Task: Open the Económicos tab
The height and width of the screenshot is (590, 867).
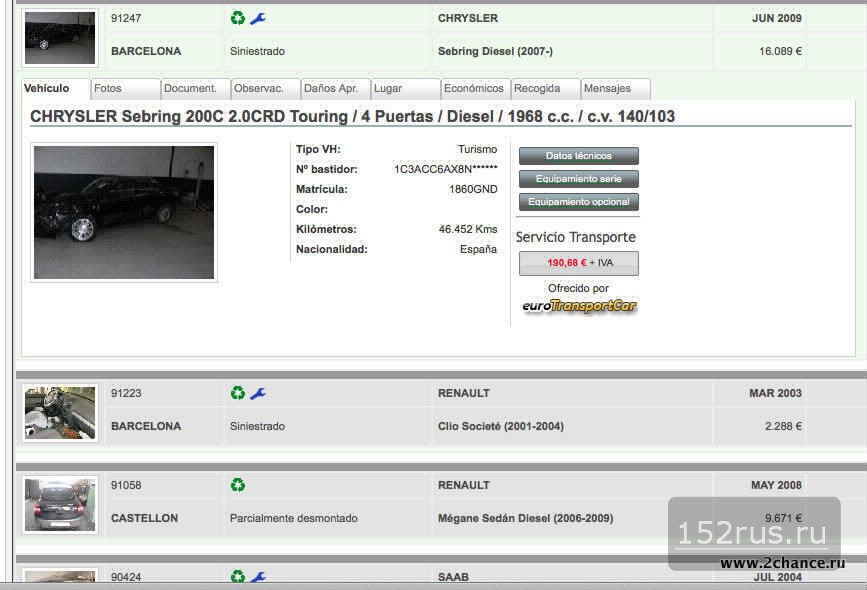Action: (475, 88)
